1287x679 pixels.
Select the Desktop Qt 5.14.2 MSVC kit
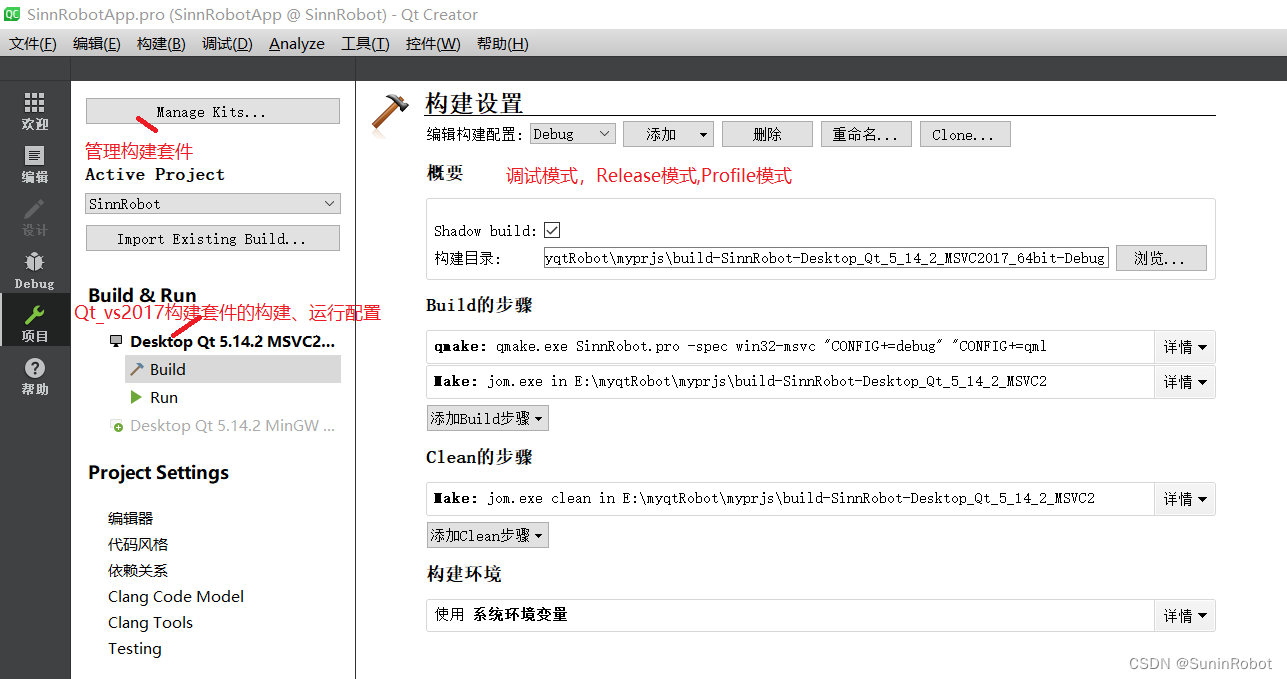coord(233,342)
